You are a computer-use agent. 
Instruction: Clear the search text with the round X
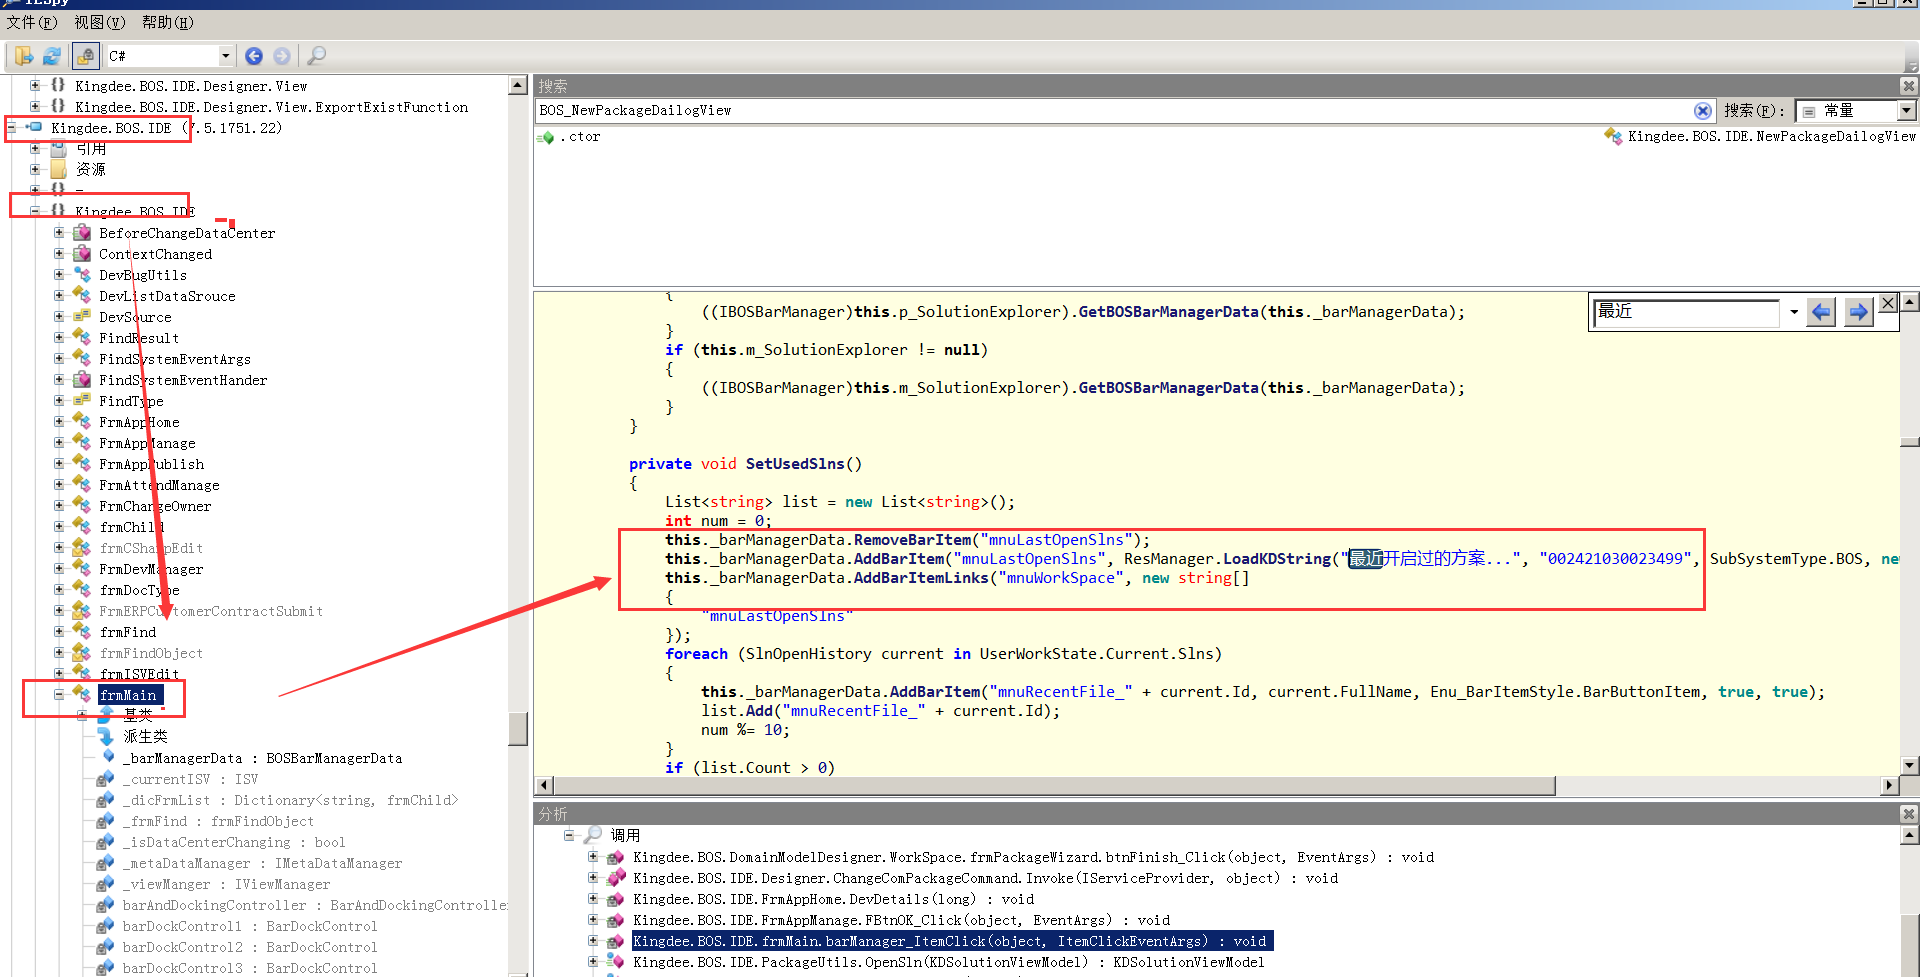(x=1702, y=111)
